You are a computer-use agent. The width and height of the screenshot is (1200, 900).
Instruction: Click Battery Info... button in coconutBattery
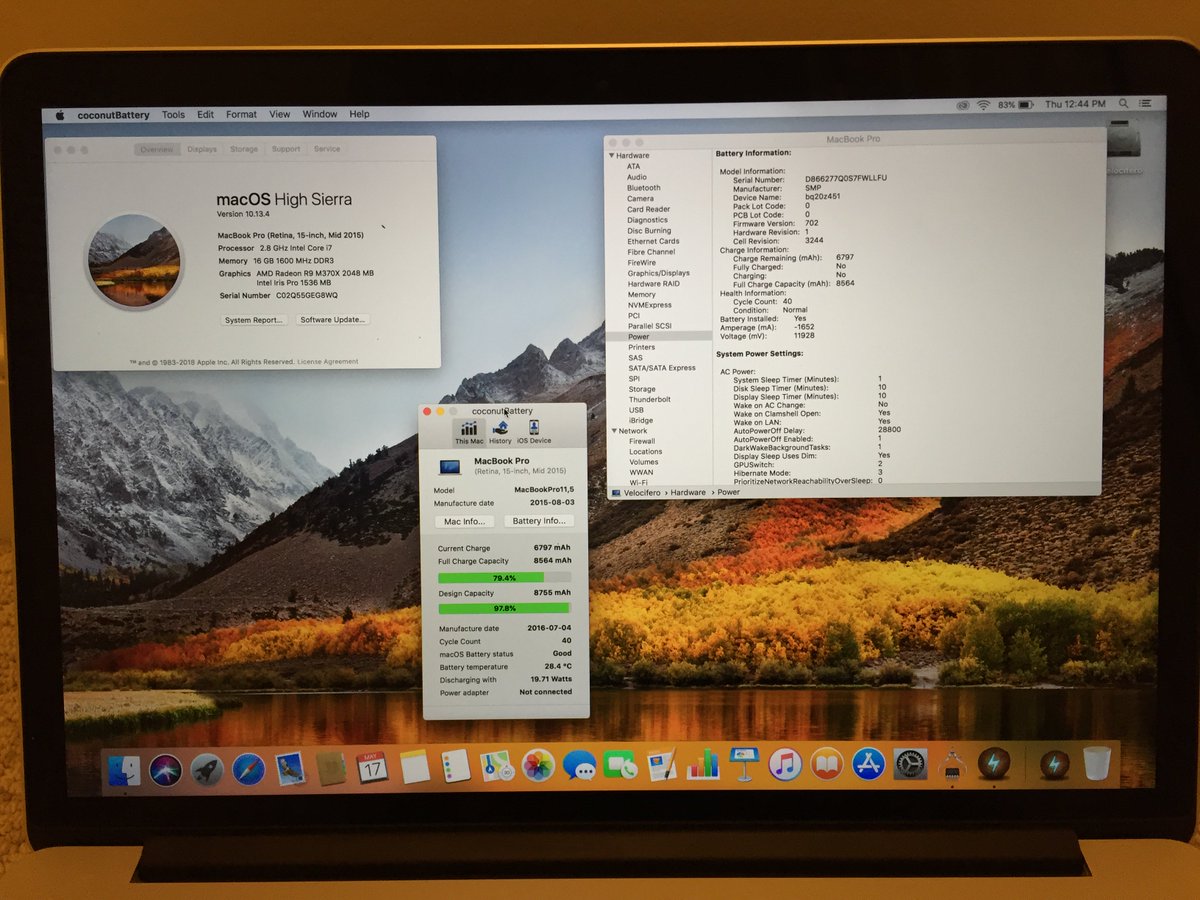(x=539, y=521)
